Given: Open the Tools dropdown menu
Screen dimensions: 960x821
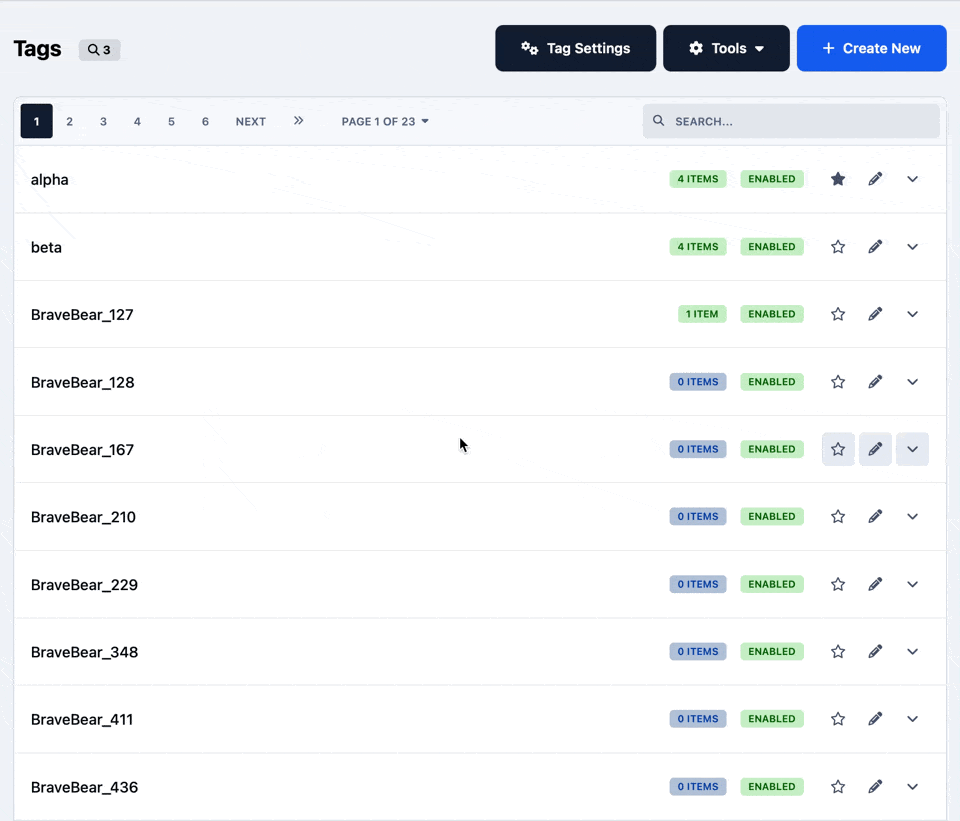Looking at the screenshot, I should 726,48.
